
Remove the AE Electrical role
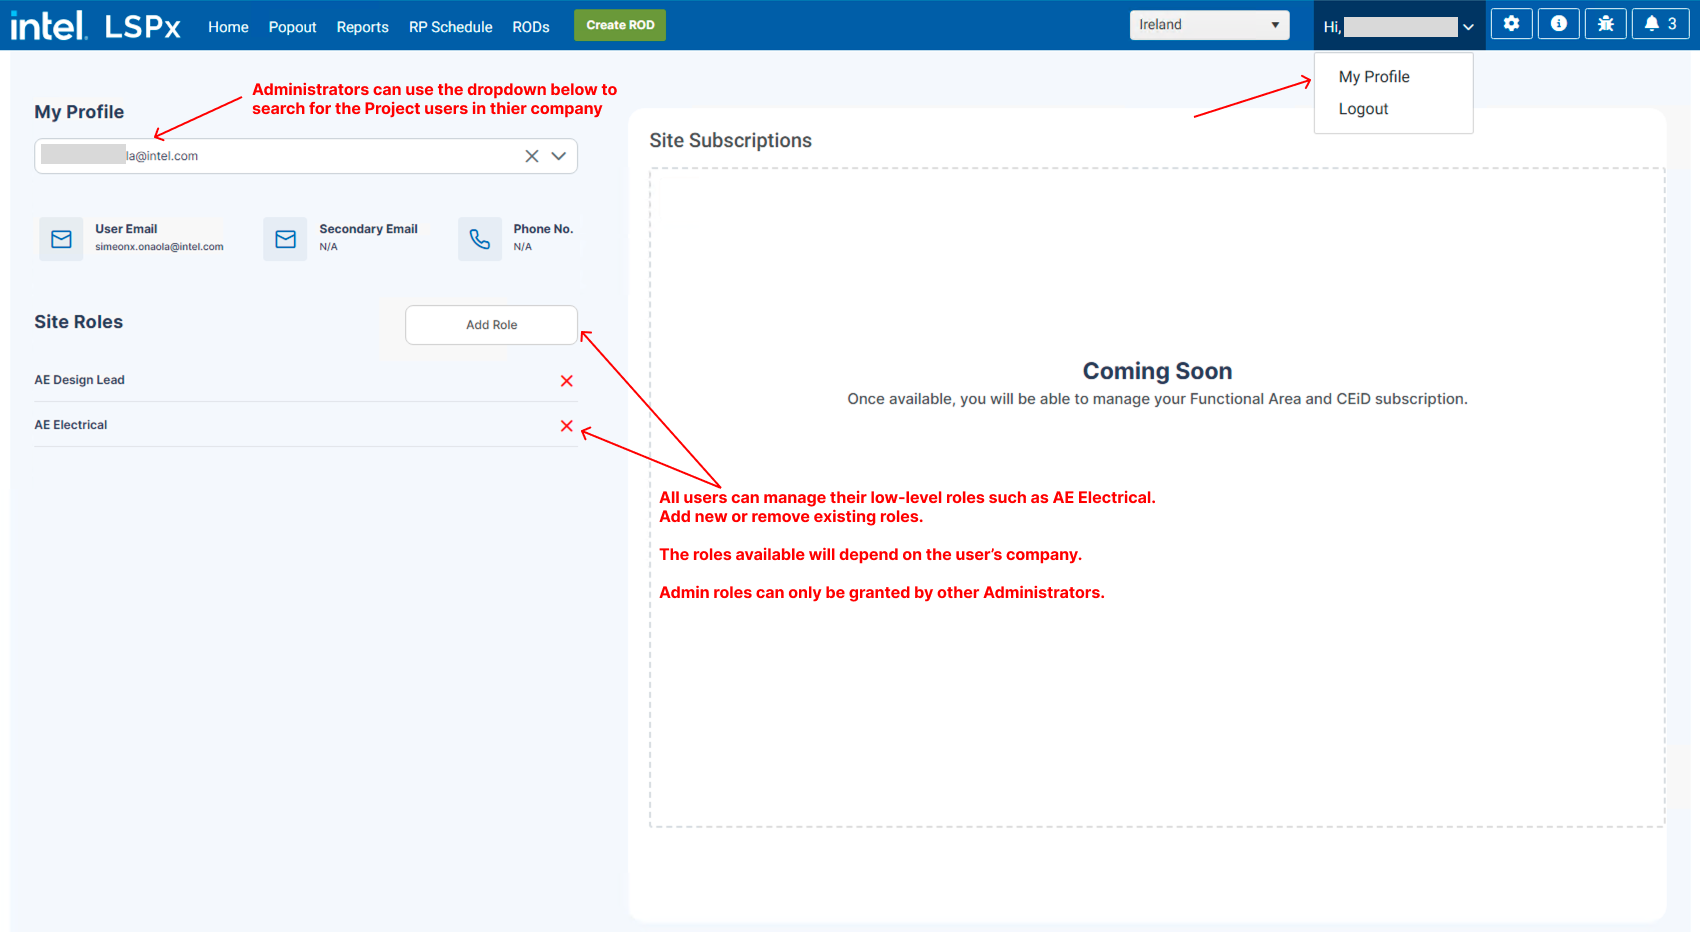567,426
